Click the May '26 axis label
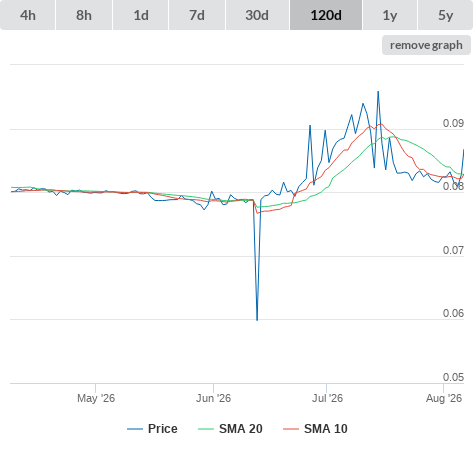 coord(96,398)
